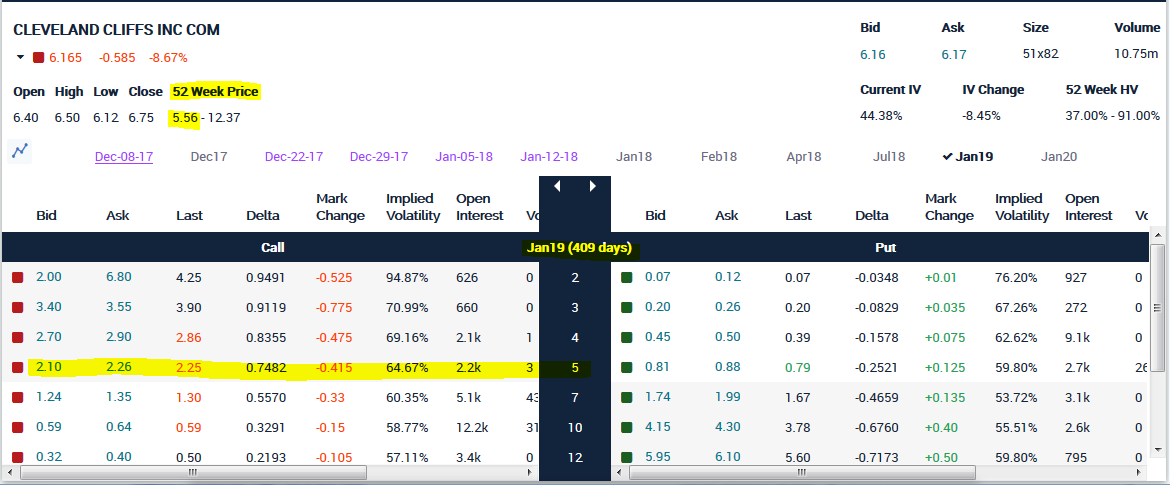
Task: Select the Jan-12-18 expiration
Action: coord(549,157)
